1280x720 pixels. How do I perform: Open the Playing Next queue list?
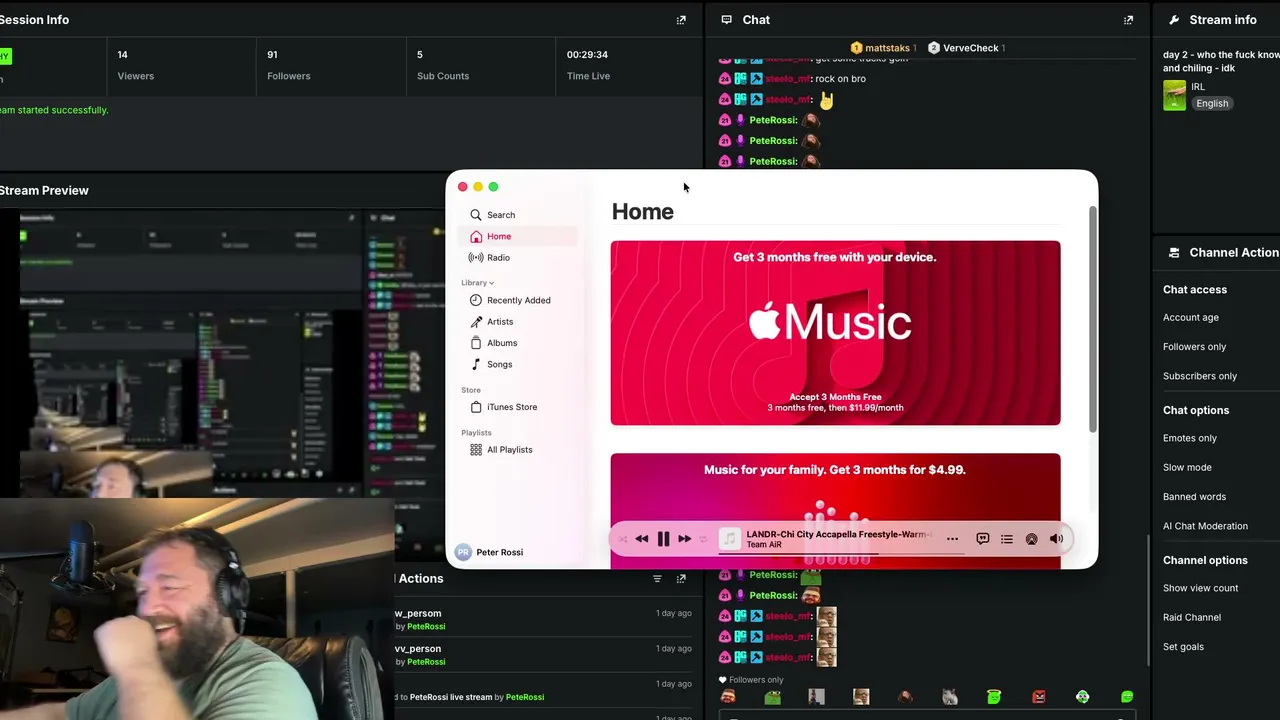[1007, 539]
